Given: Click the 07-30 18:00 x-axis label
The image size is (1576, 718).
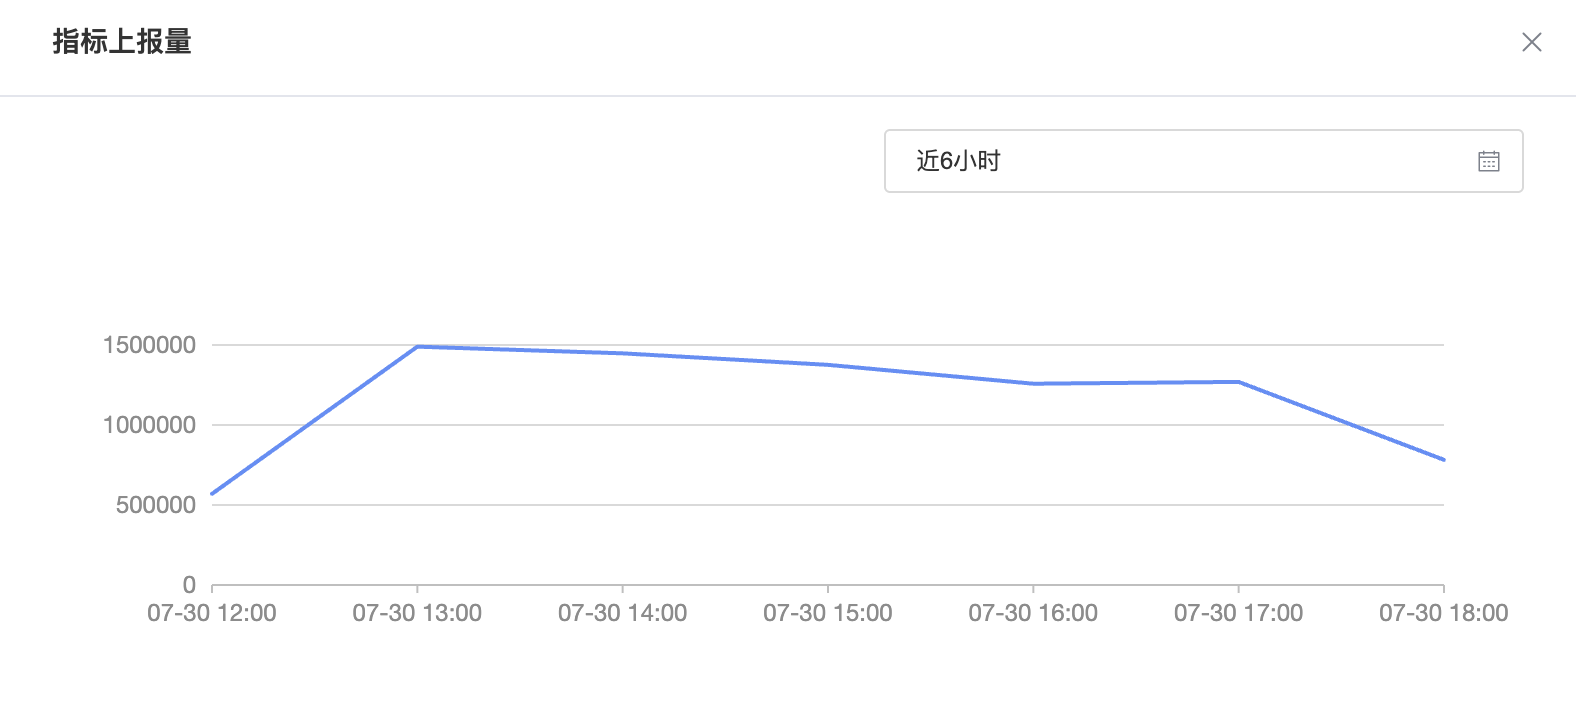Looking at the screenshot, I should (1443, 613).
